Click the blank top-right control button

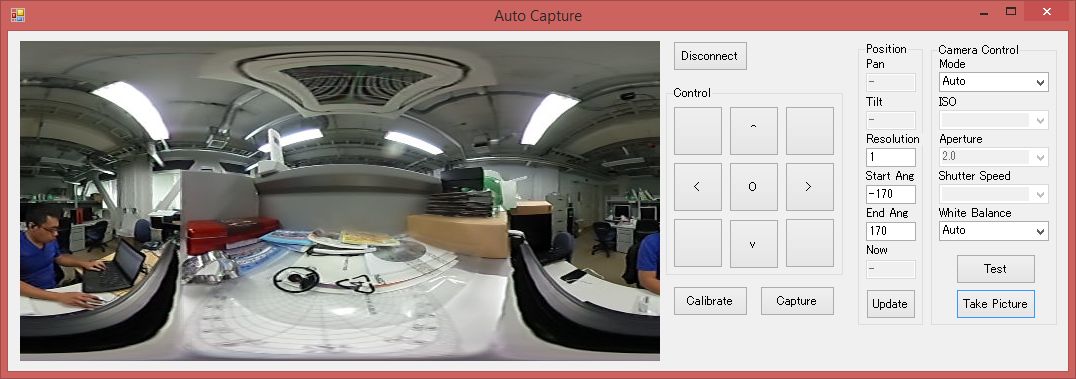pos(810,130)
